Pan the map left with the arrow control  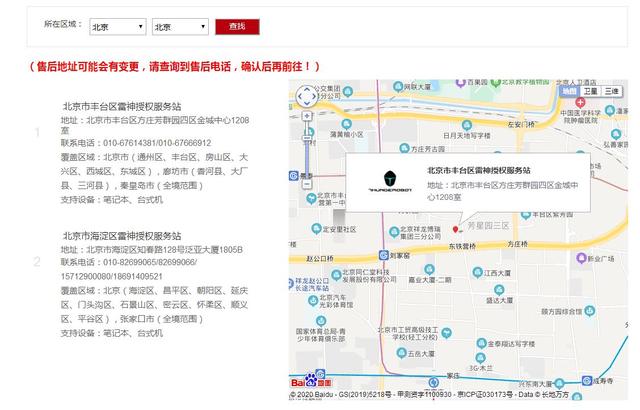coord(300,97)
